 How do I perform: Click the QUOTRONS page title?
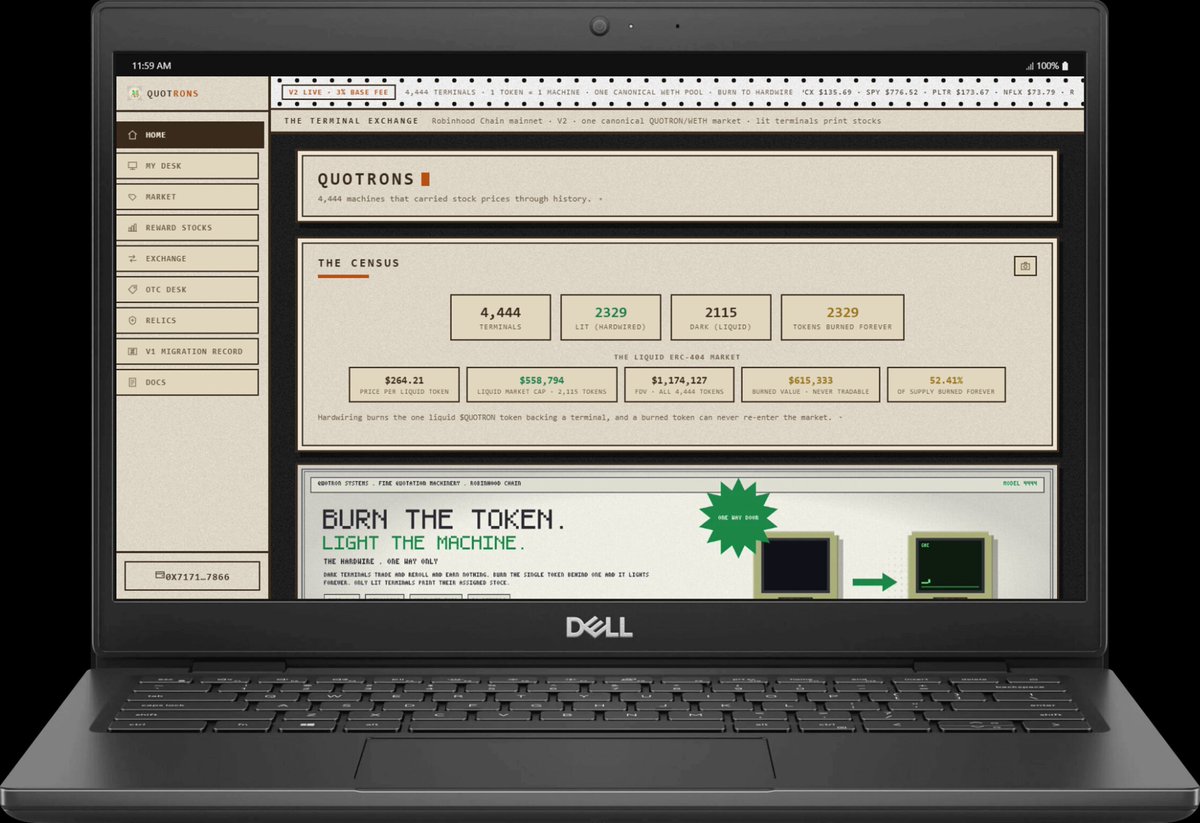tap(366, 180)
